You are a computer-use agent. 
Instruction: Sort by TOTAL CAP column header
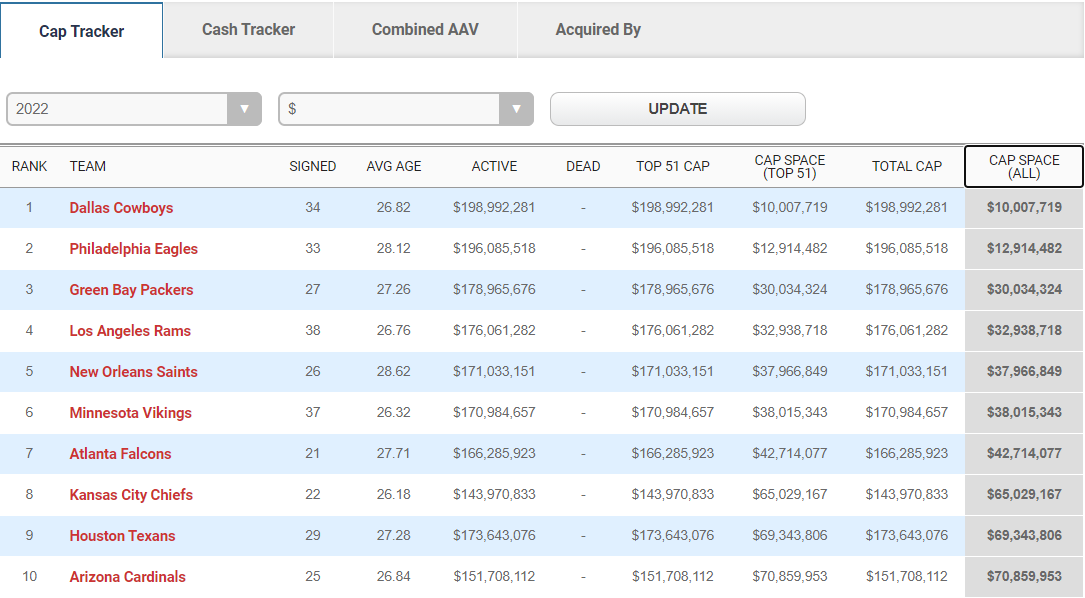click(907, 167)
